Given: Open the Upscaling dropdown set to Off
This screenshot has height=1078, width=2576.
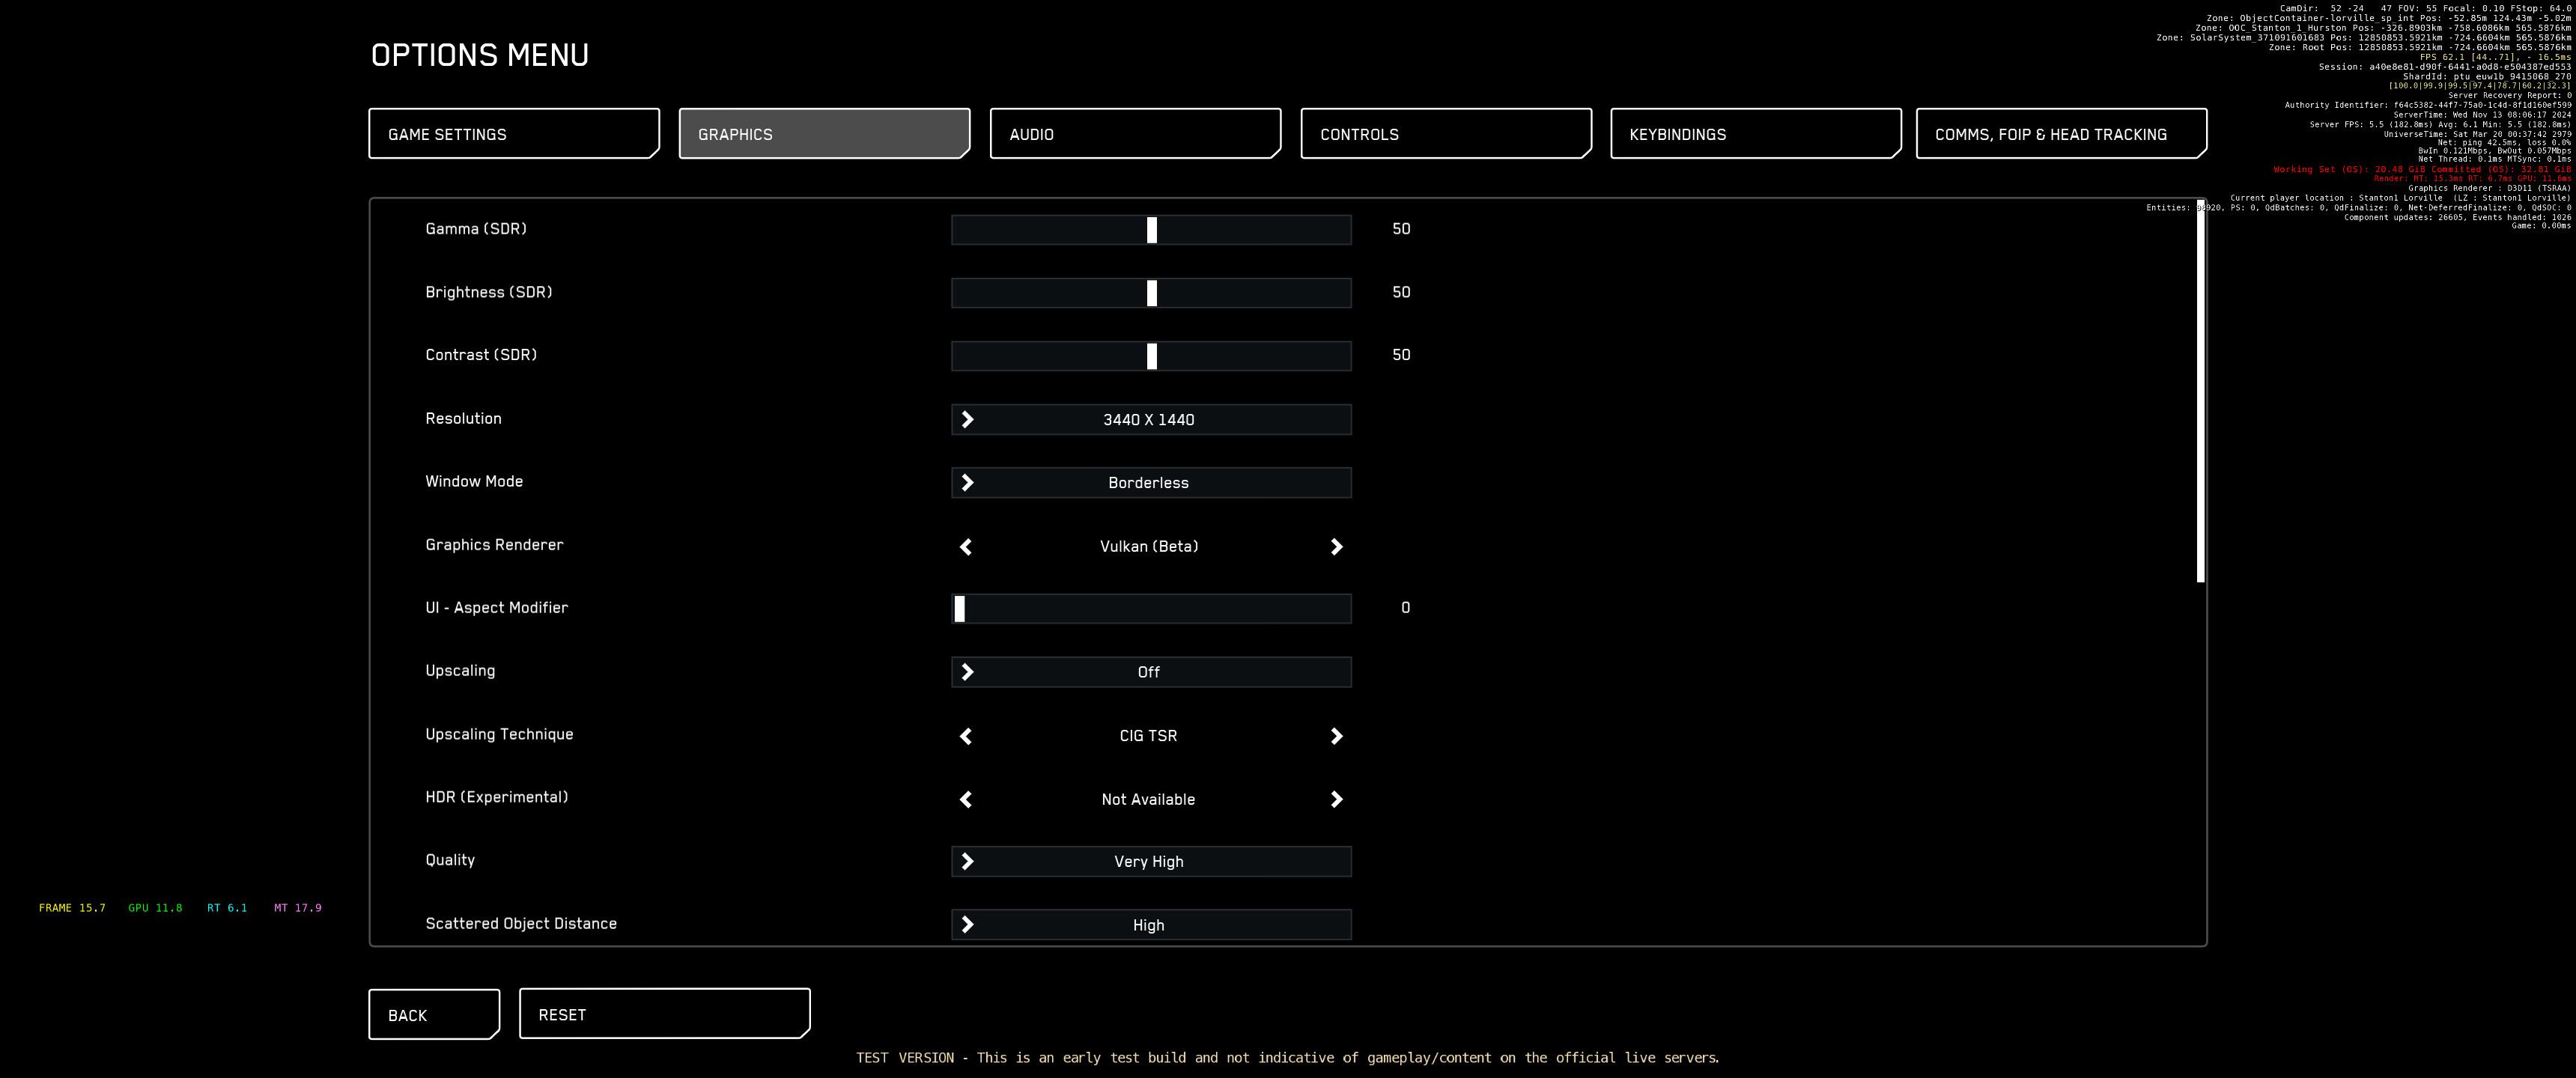Looking at the screenshot, I should [1150, 672].
